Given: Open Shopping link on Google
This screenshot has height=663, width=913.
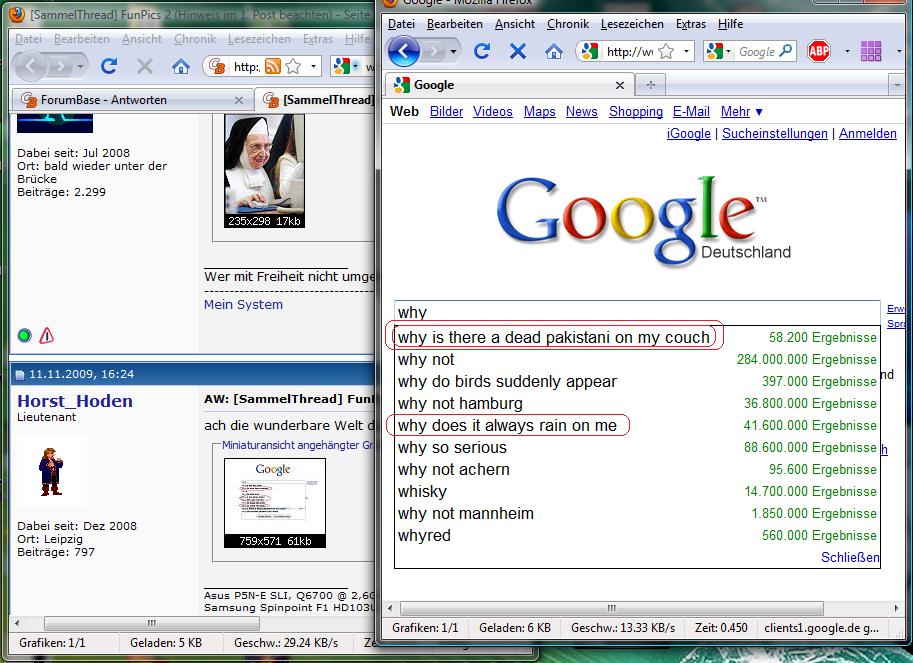Looking at the screenshot, I should [636, 111].
